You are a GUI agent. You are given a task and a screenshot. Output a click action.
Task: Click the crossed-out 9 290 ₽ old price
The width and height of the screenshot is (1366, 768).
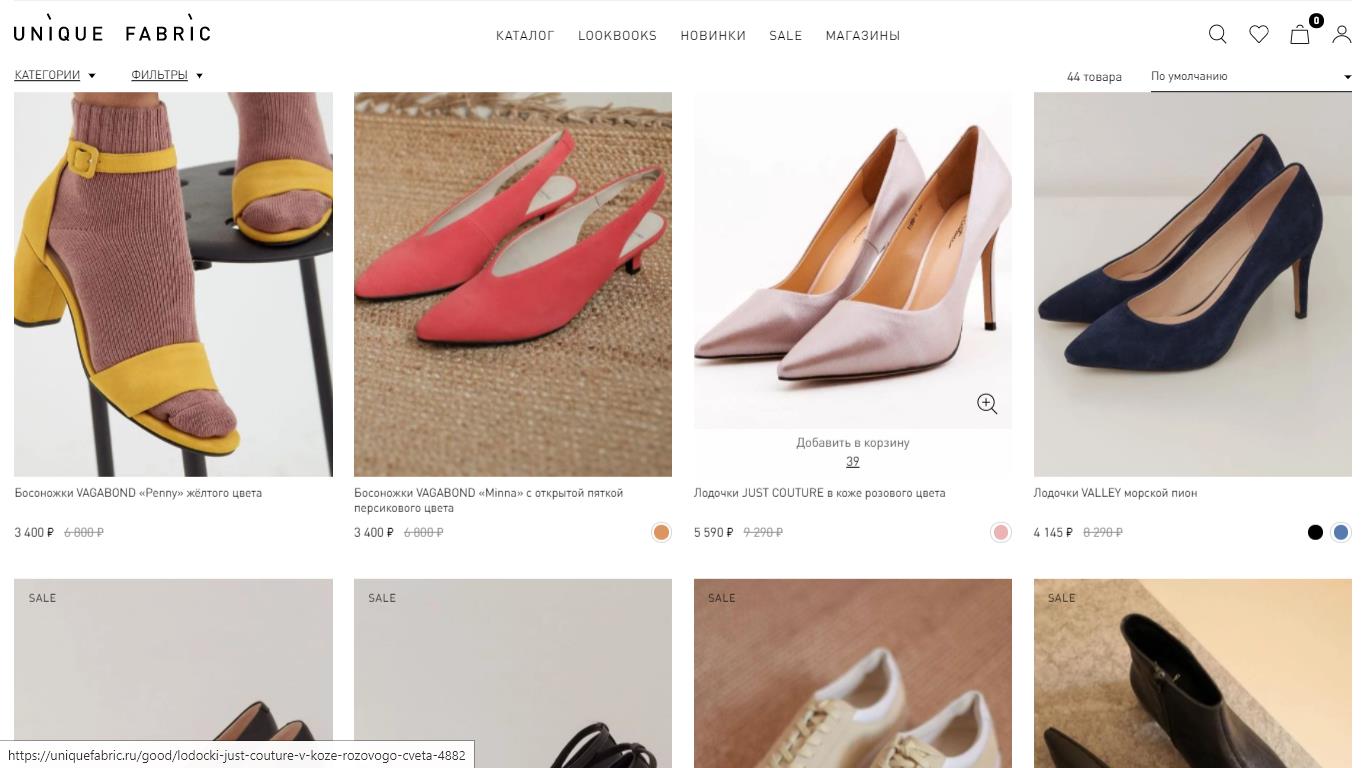click(763, 532)
